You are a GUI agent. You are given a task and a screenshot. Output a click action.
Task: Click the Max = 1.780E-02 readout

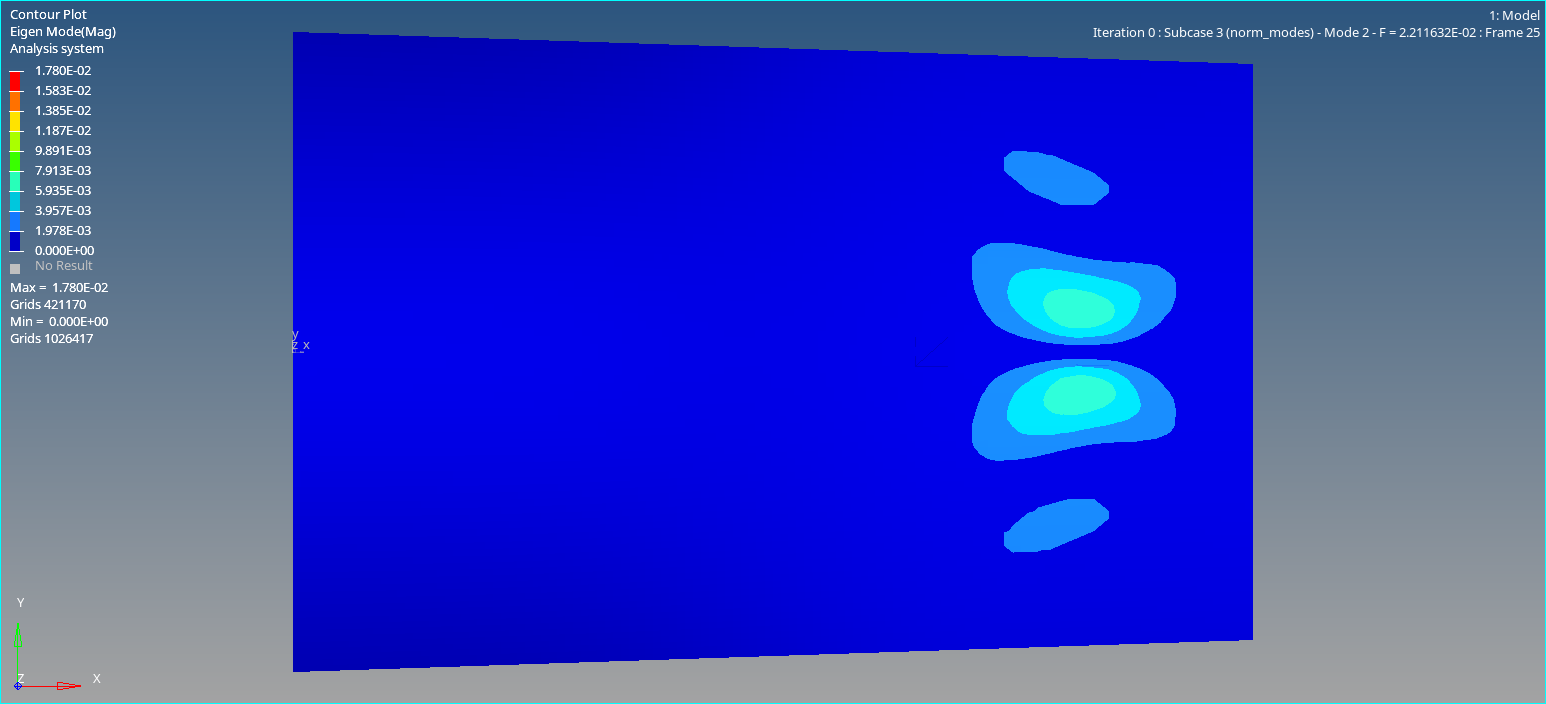[x=59, y=288]
